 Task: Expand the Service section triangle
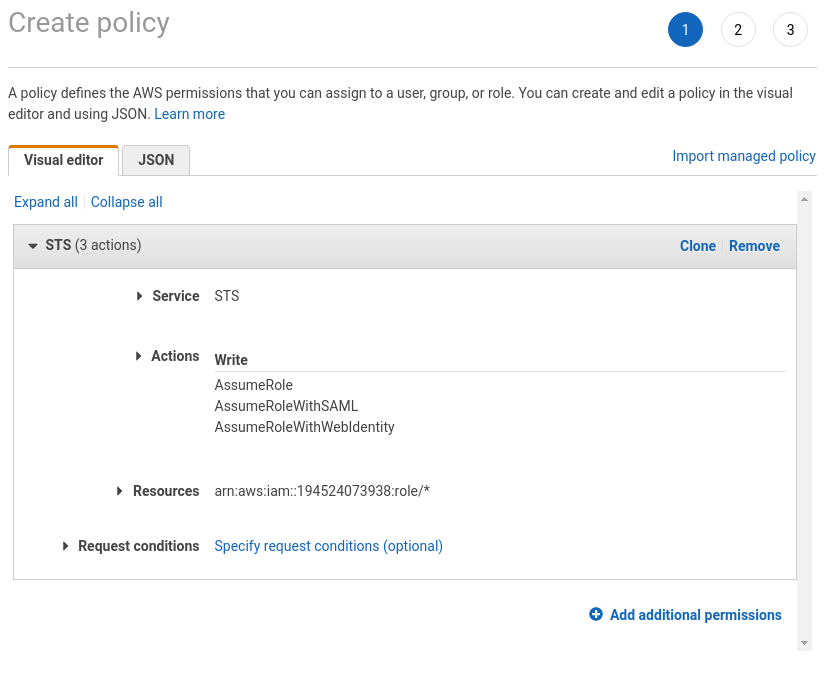[x=139, y=296]
